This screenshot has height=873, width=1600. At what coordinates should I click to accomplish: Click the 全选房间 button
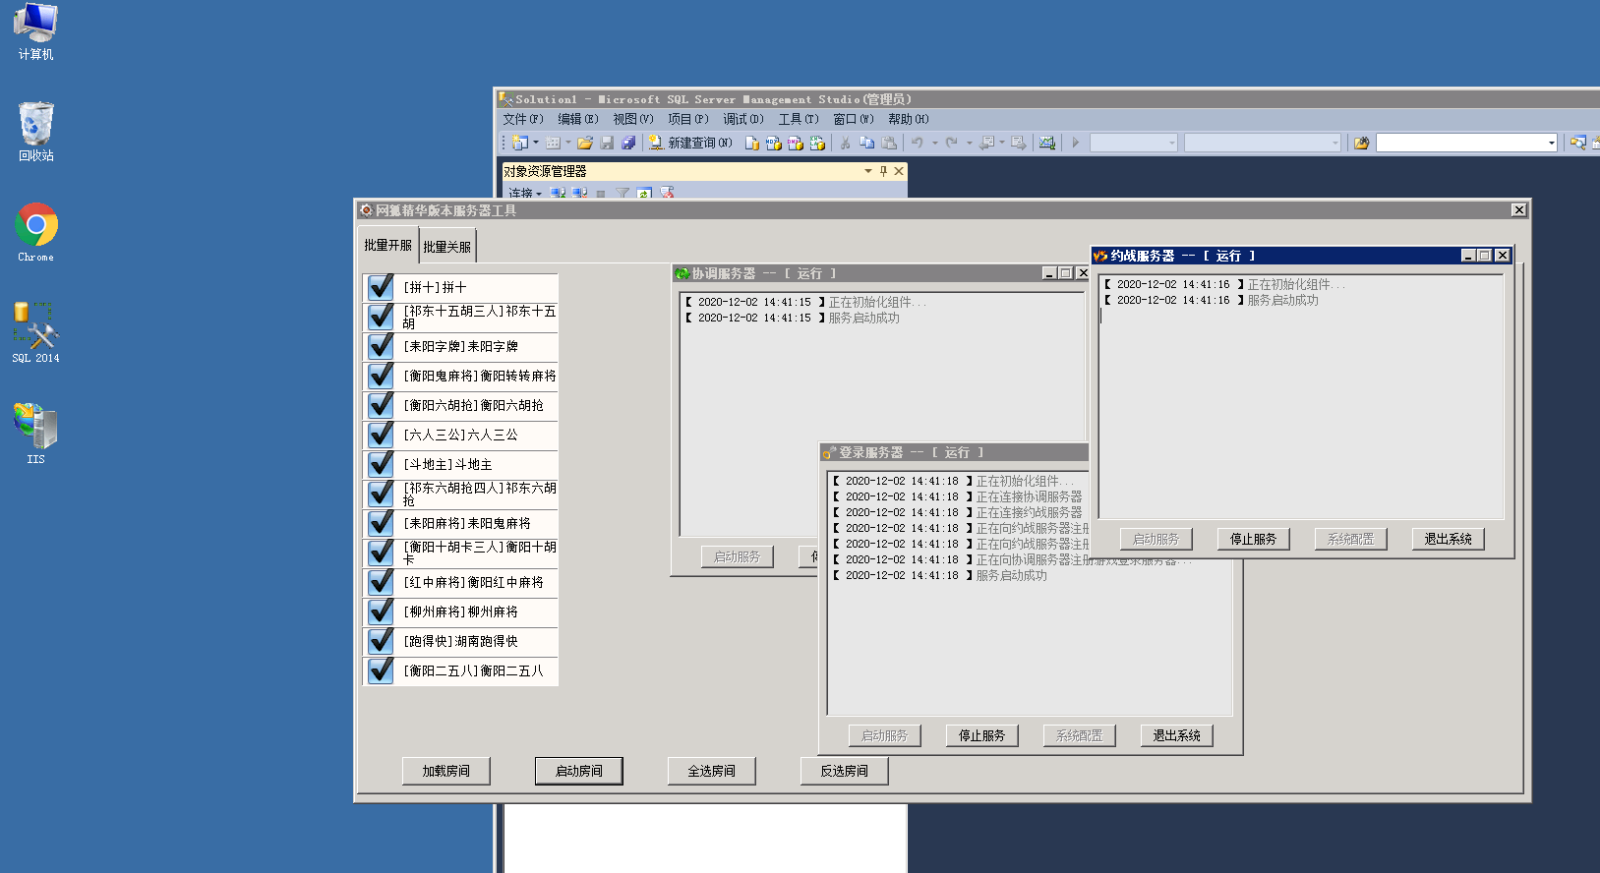tap(711, 771)
